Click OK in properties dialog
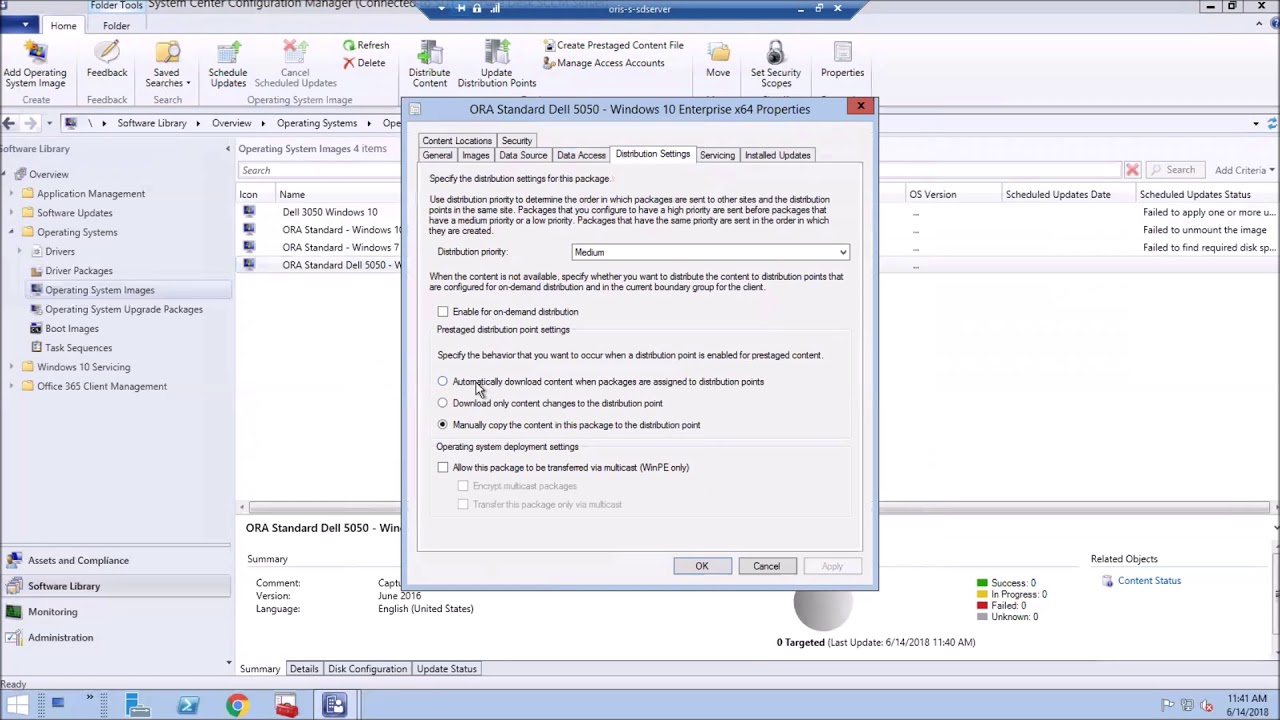 coord(702,566)
